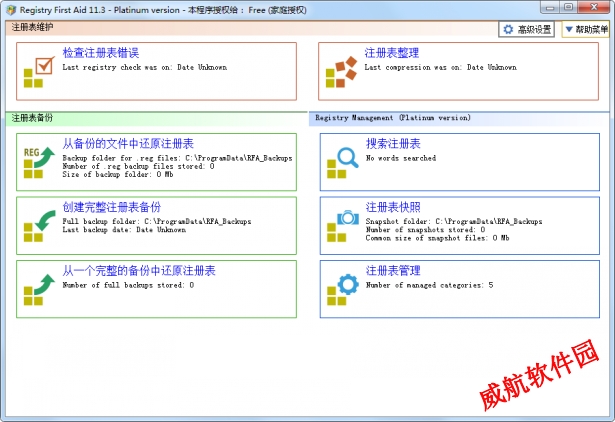Click the 注册表备份 section header
This screenshot has width=615, height=422.
(32, 118)
